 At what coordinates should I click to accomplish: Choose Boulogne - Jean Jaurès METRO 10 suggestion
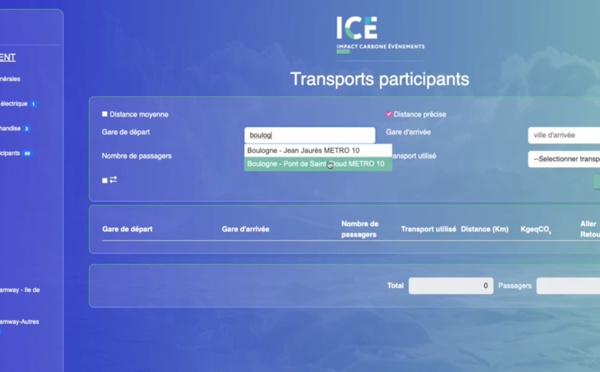pos(318,150)
